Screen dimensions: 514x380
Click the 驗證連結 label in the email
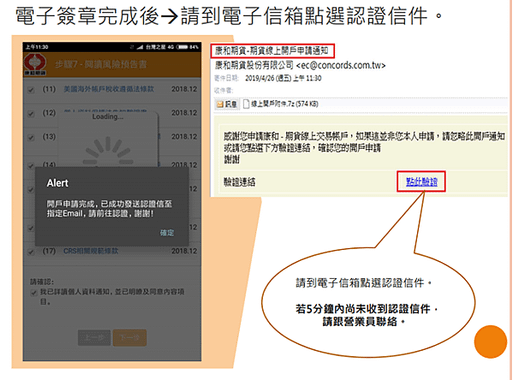239,182
